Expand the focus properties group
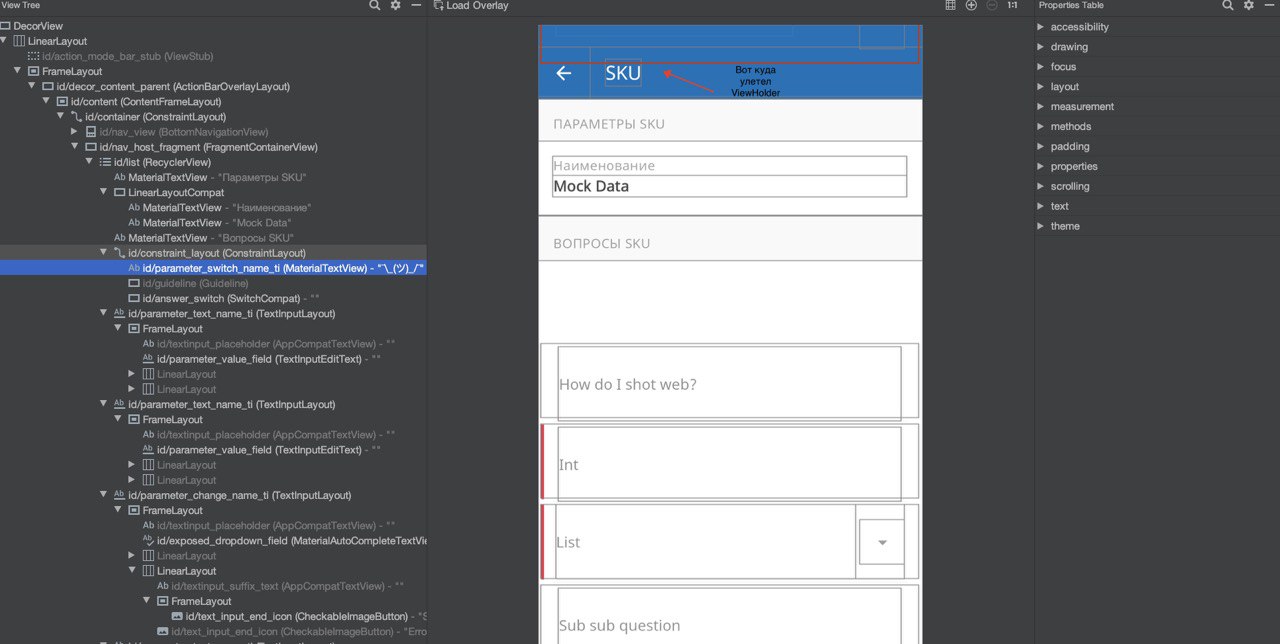The image size is (1280, 644). point(1041,67)
